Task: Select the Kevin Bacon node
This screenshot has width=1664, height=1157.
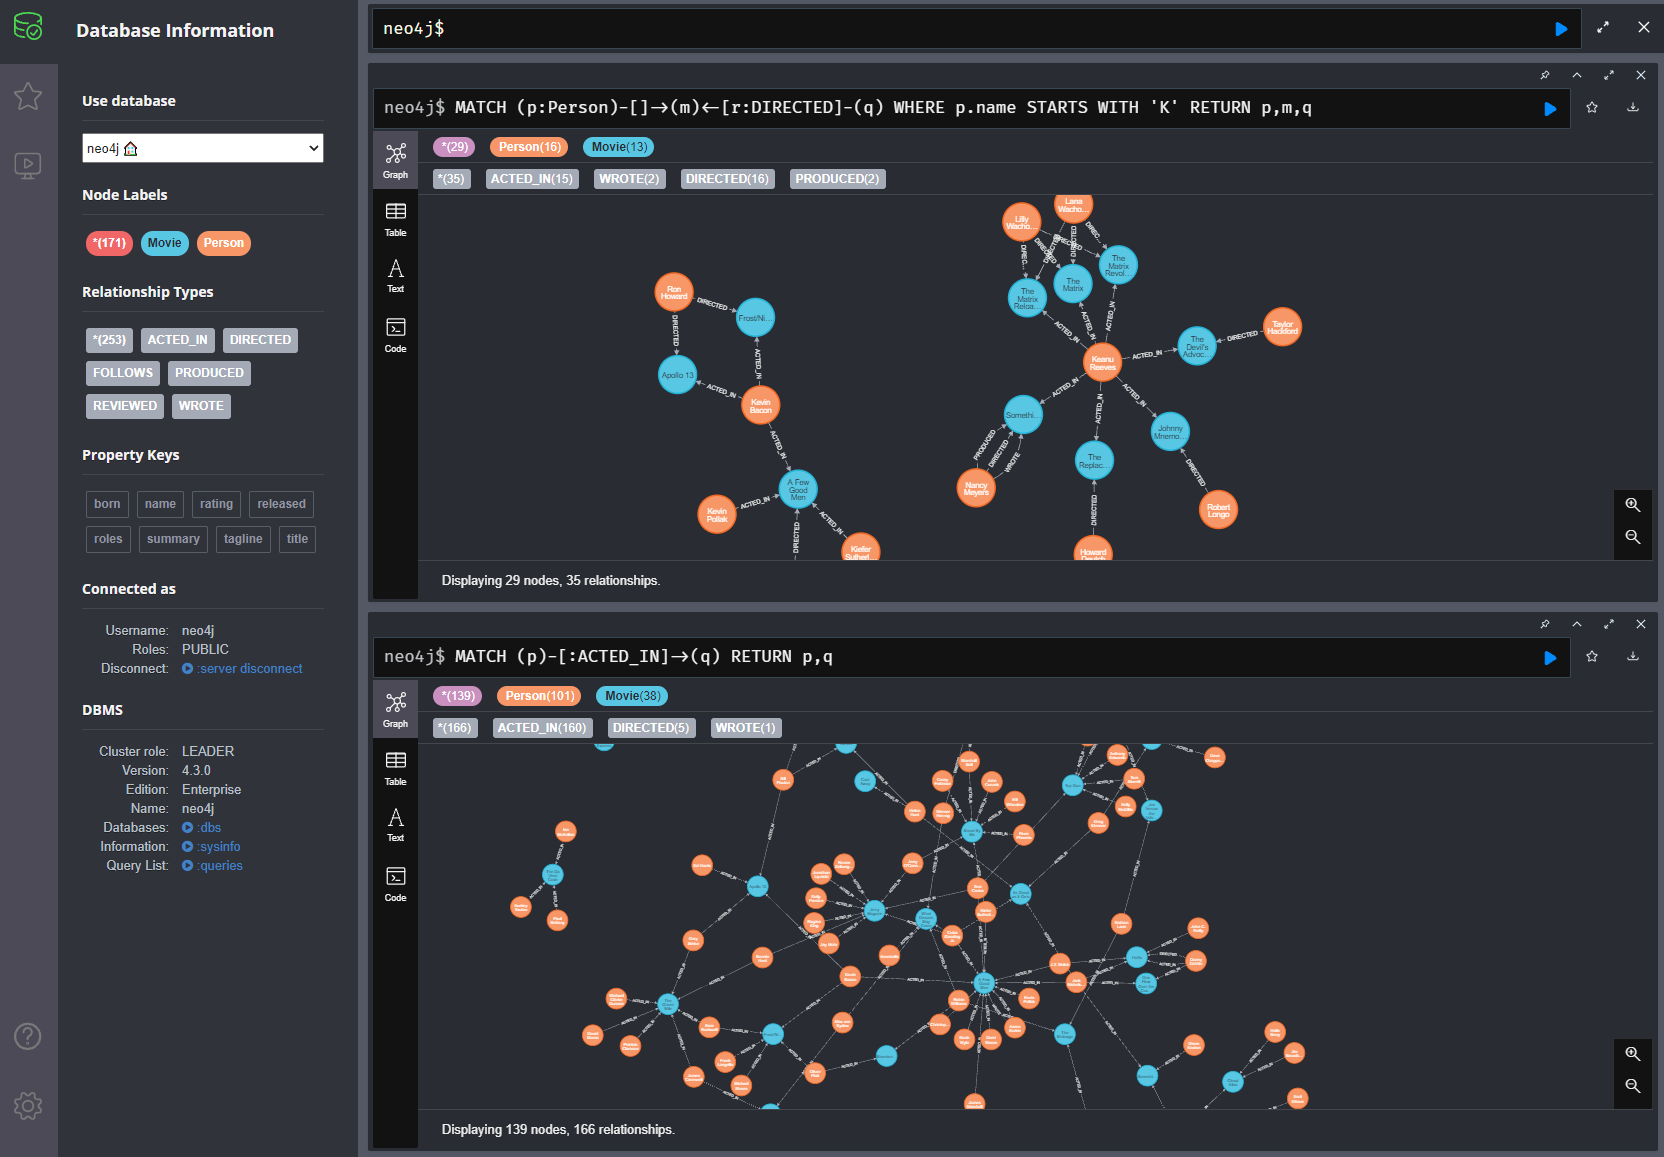Action: tap(761, 406)
